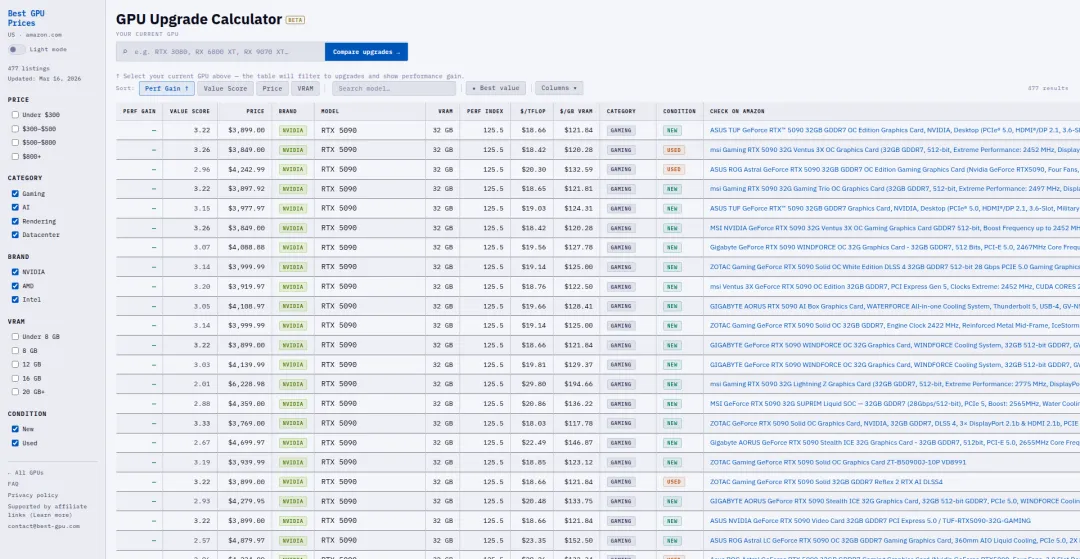1080x559 pixels.
Task: Sort by Value Score
Action: [225, 88]
